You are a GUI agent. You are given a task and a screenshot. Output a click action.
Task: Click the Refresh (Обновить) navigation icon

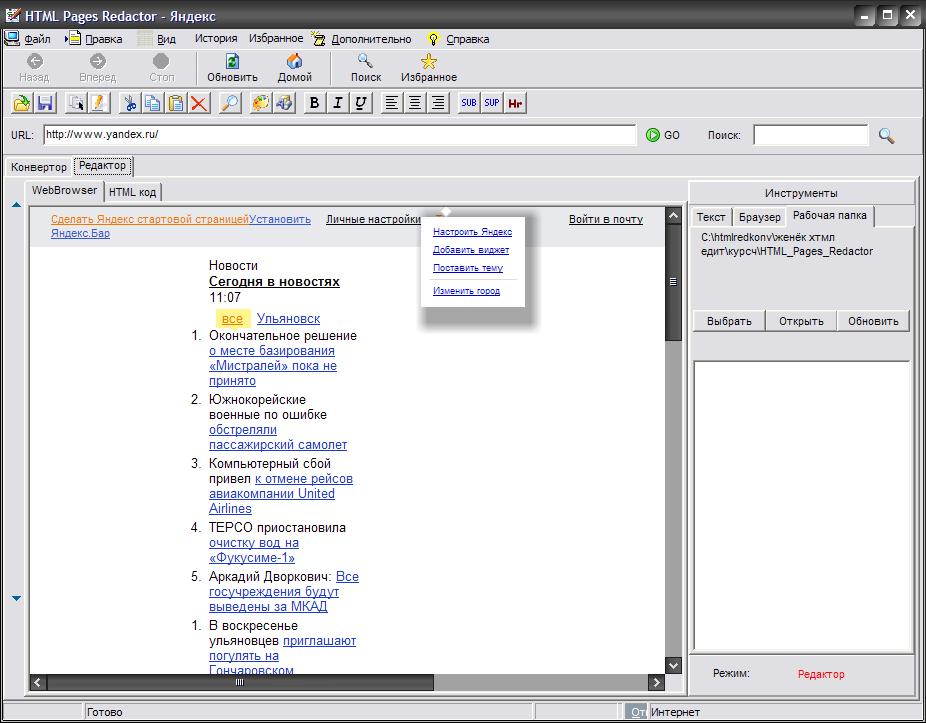232,68
